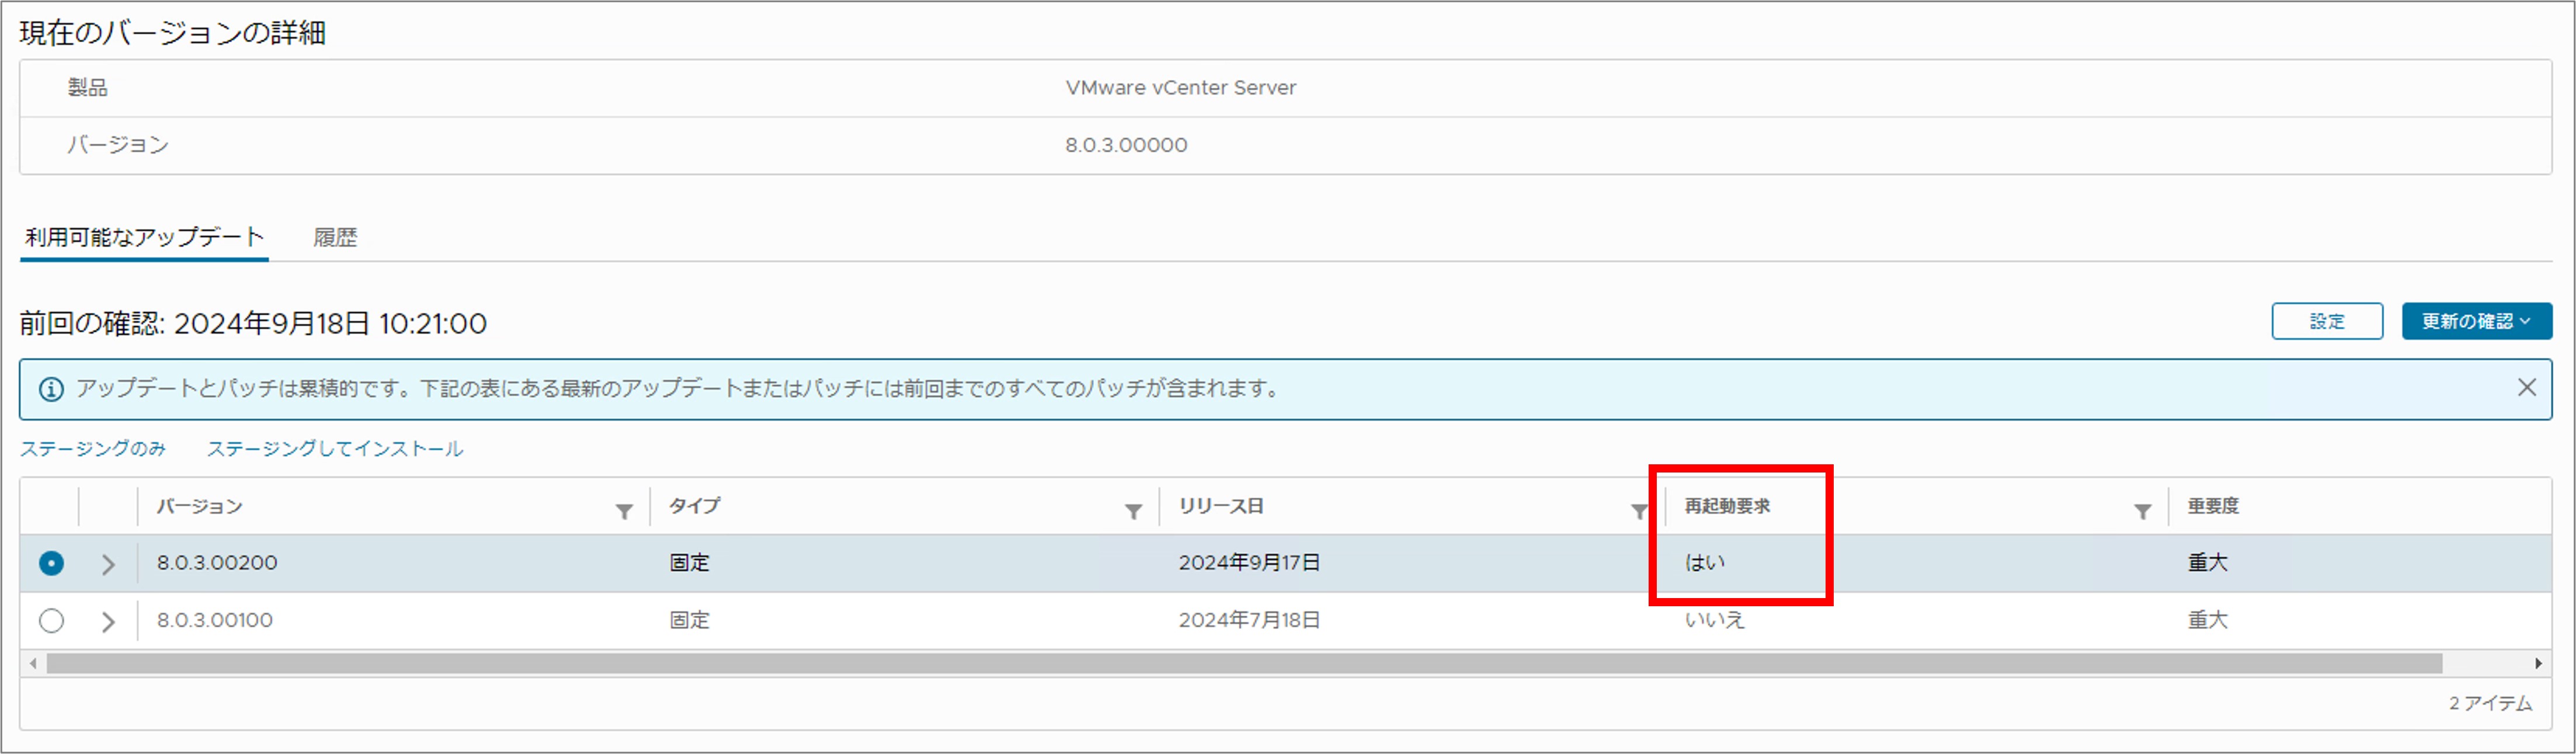
Task: Click the ステージングのみ link
Action: (93, 449)
